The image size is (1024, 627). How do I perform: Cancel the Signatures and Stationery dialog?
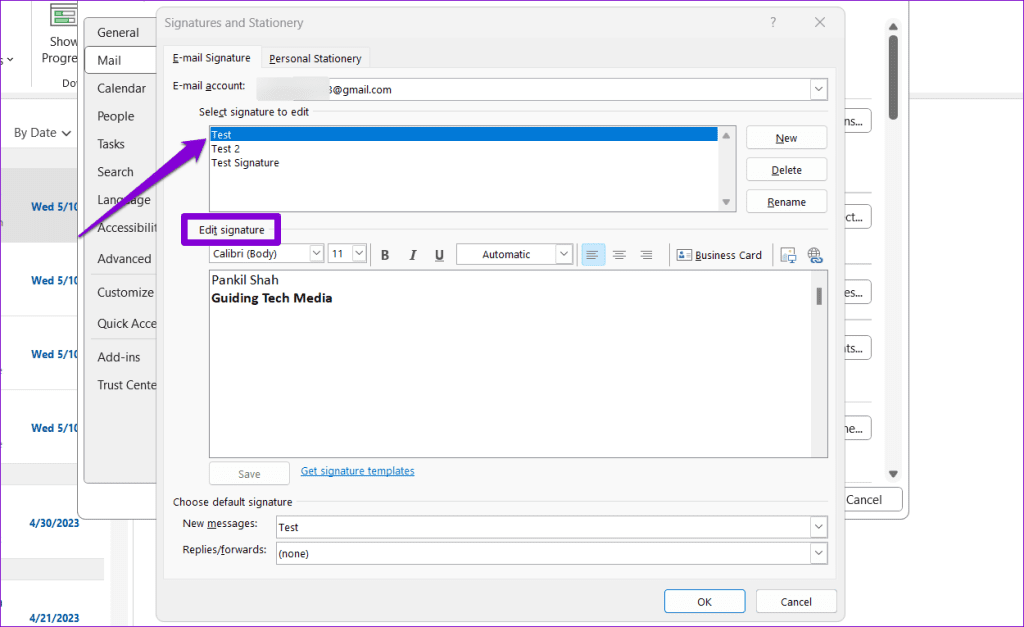pyautogui.click(x=796, y=602)
